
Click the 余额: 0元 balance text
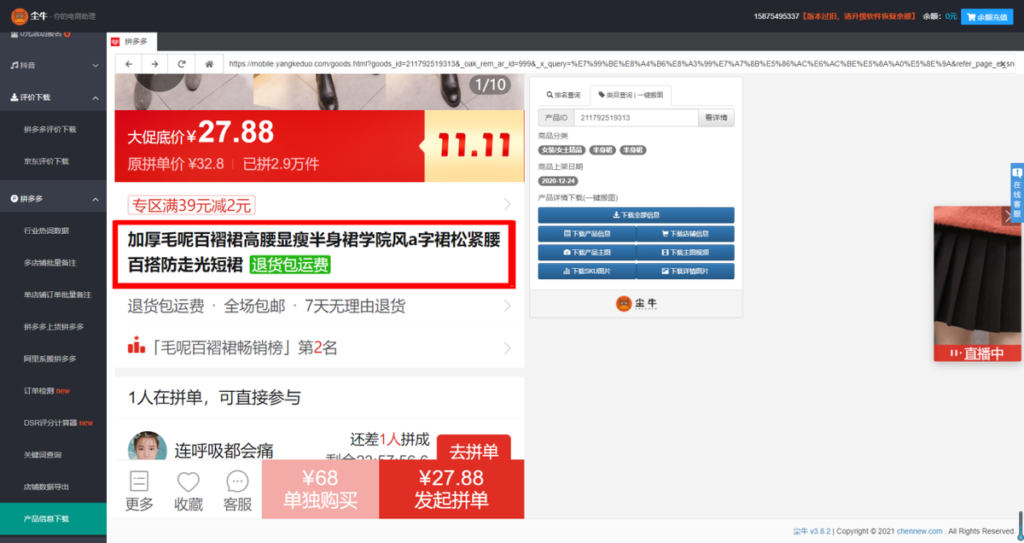[940, 16]
